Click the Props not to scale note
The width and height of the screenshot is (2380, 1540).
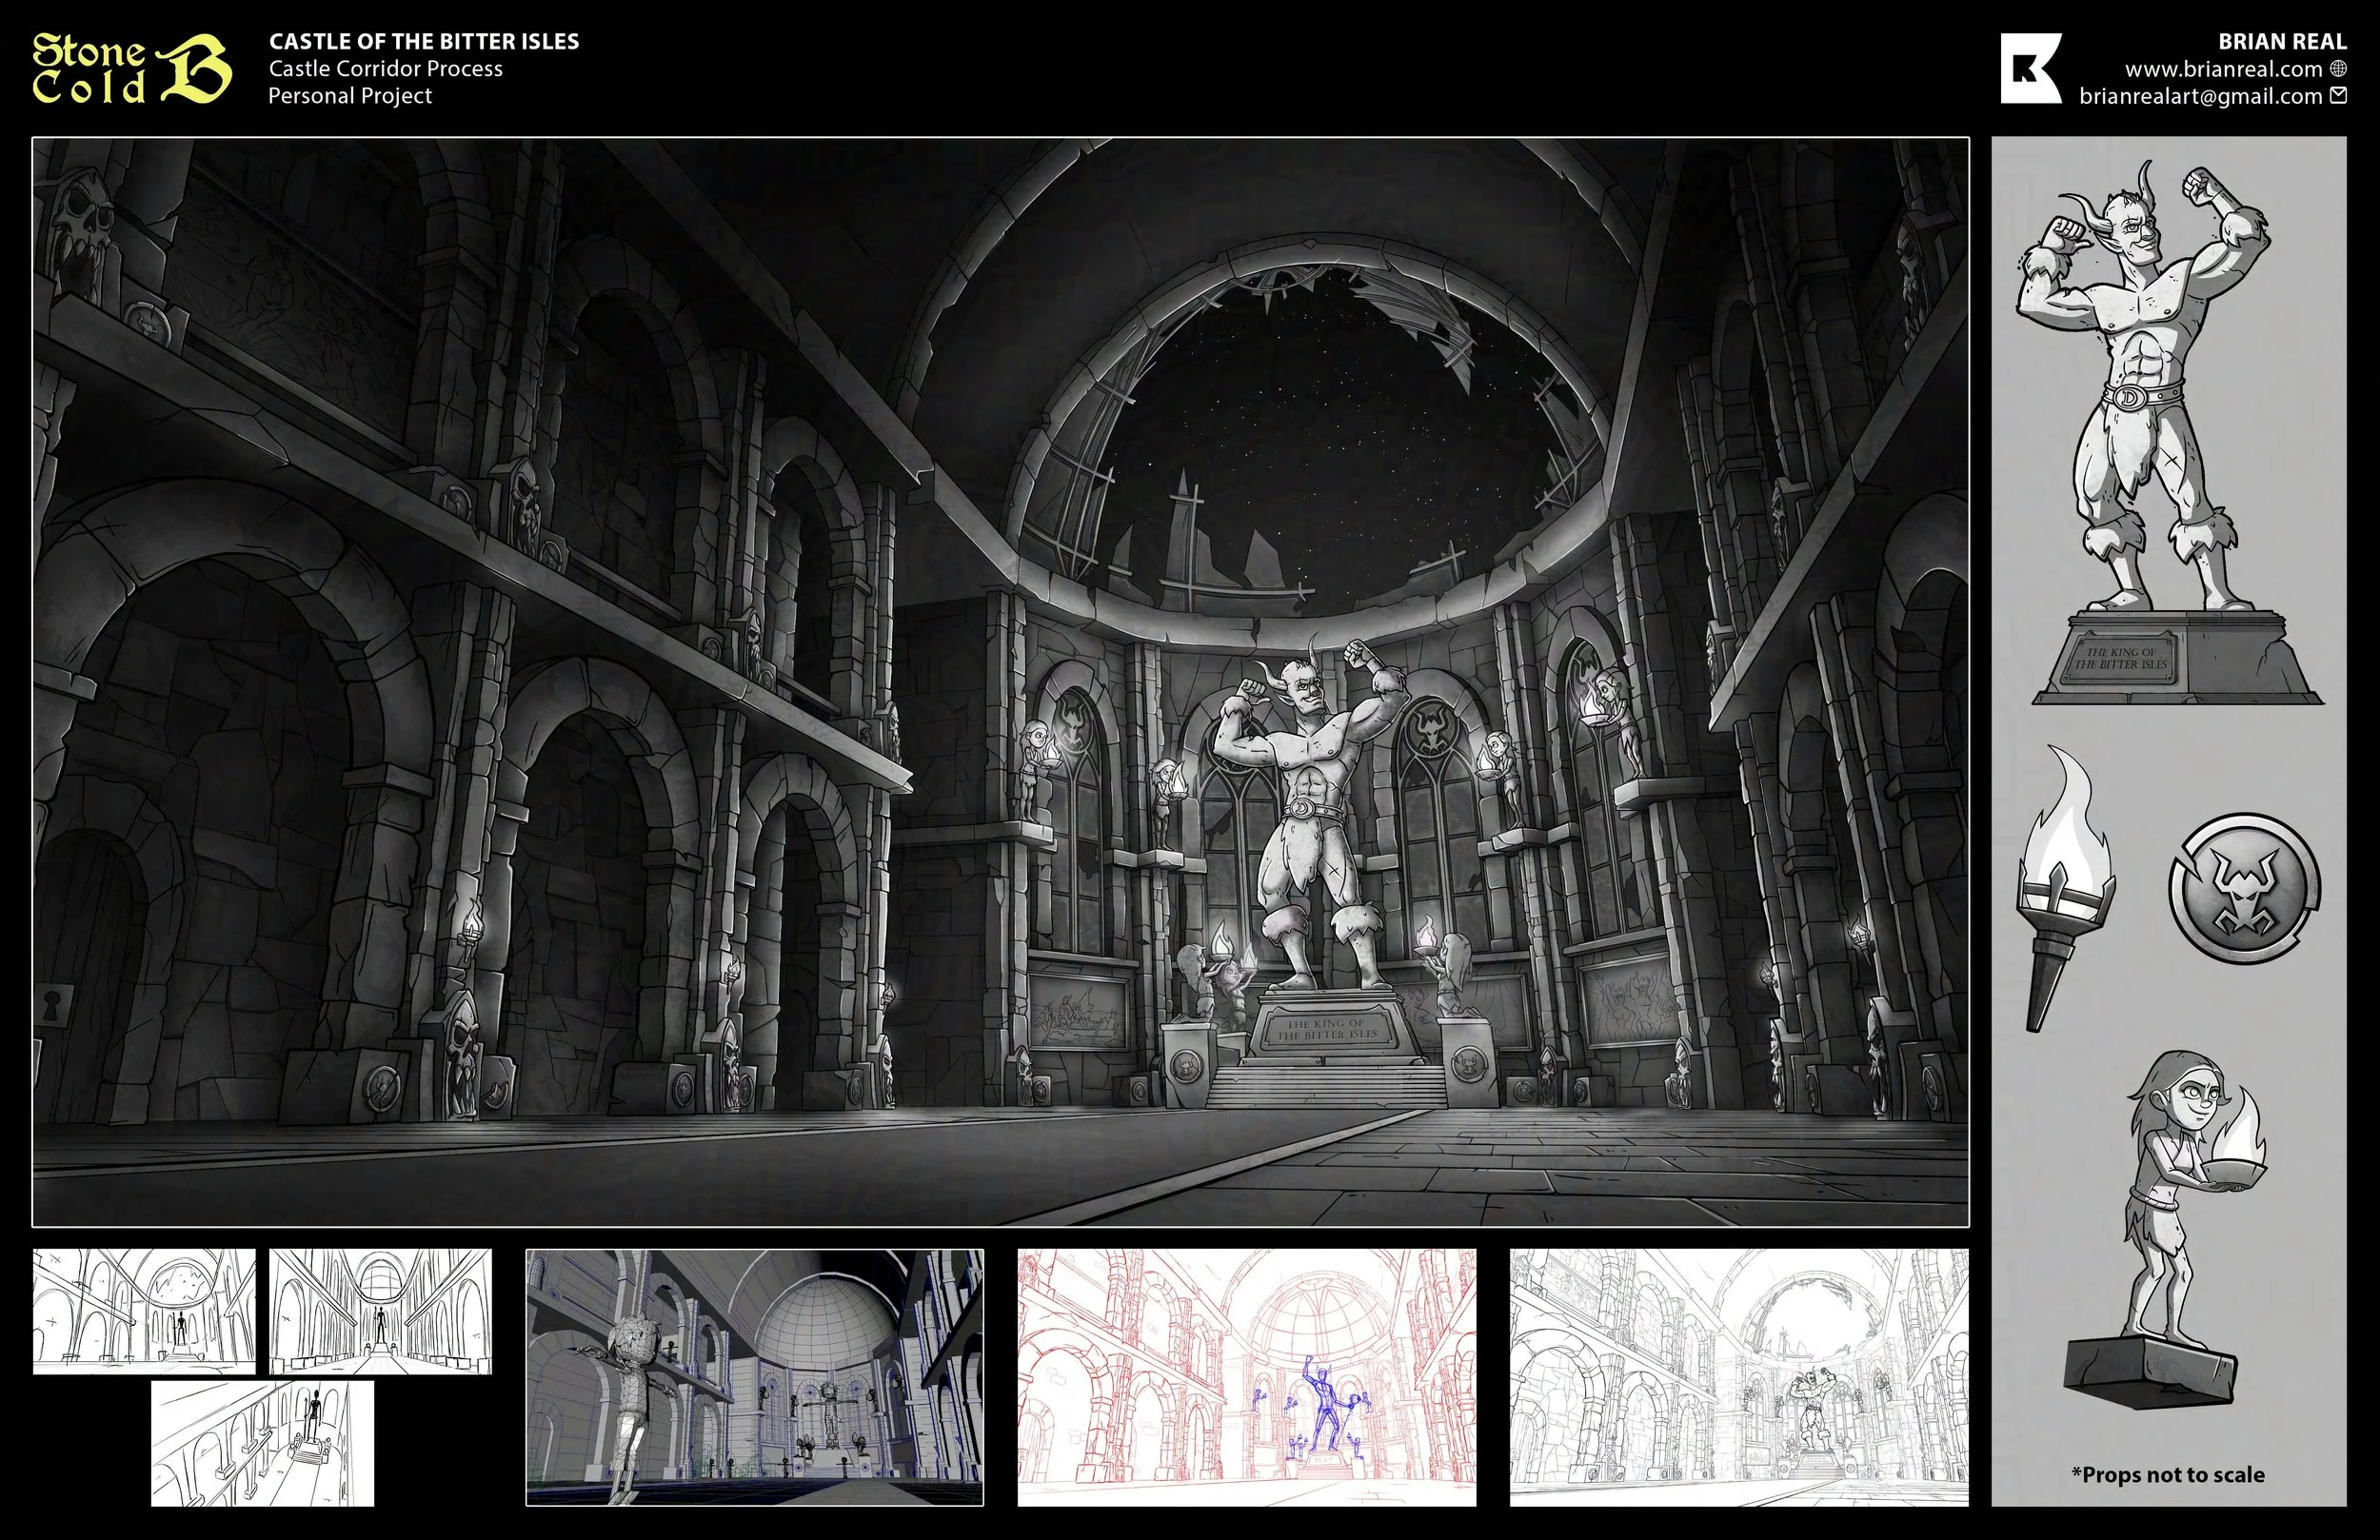[2167, 1474]
